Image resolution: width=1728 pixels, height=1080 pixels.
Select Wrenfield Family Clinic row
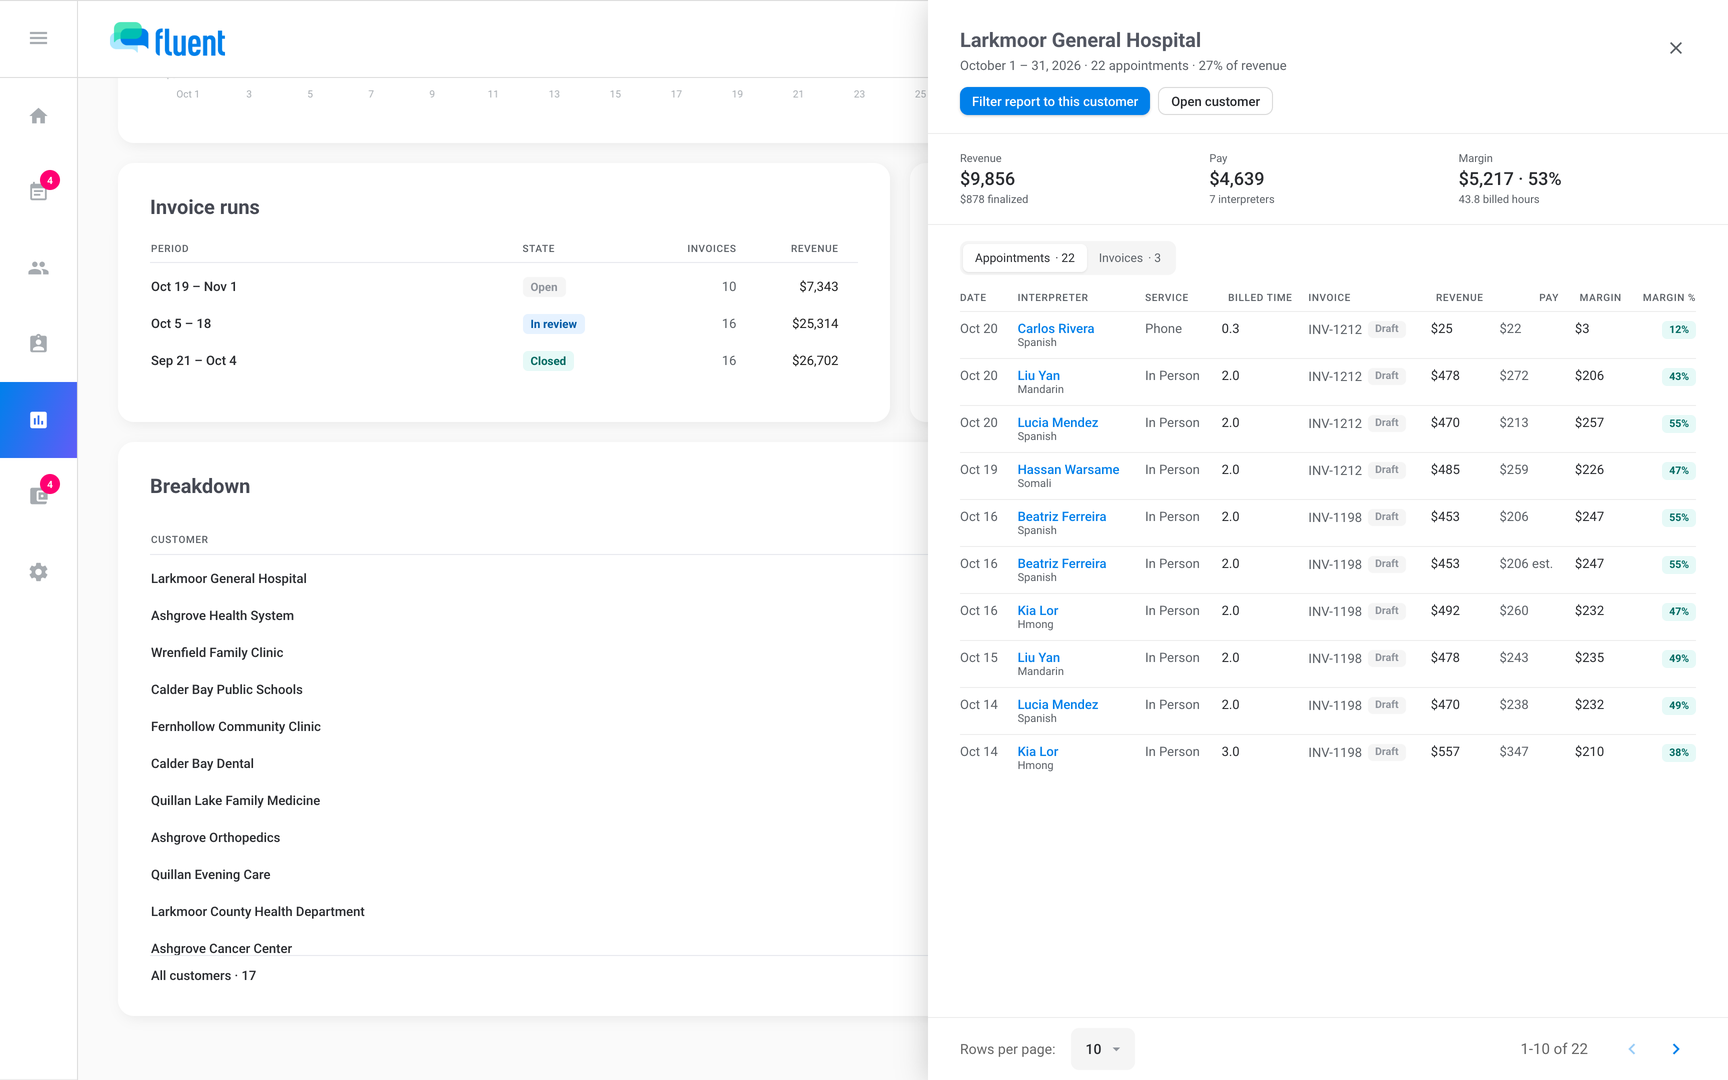(x=217, y=653)
